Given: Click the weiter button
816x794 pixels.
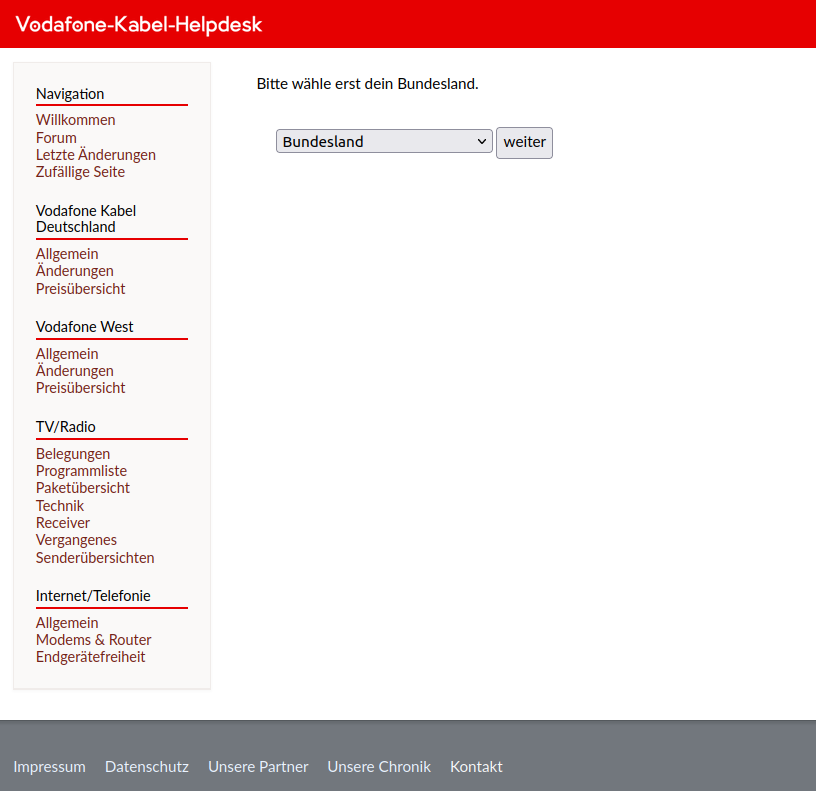Looking at the screenshot, I should click(x=524, y=143).
